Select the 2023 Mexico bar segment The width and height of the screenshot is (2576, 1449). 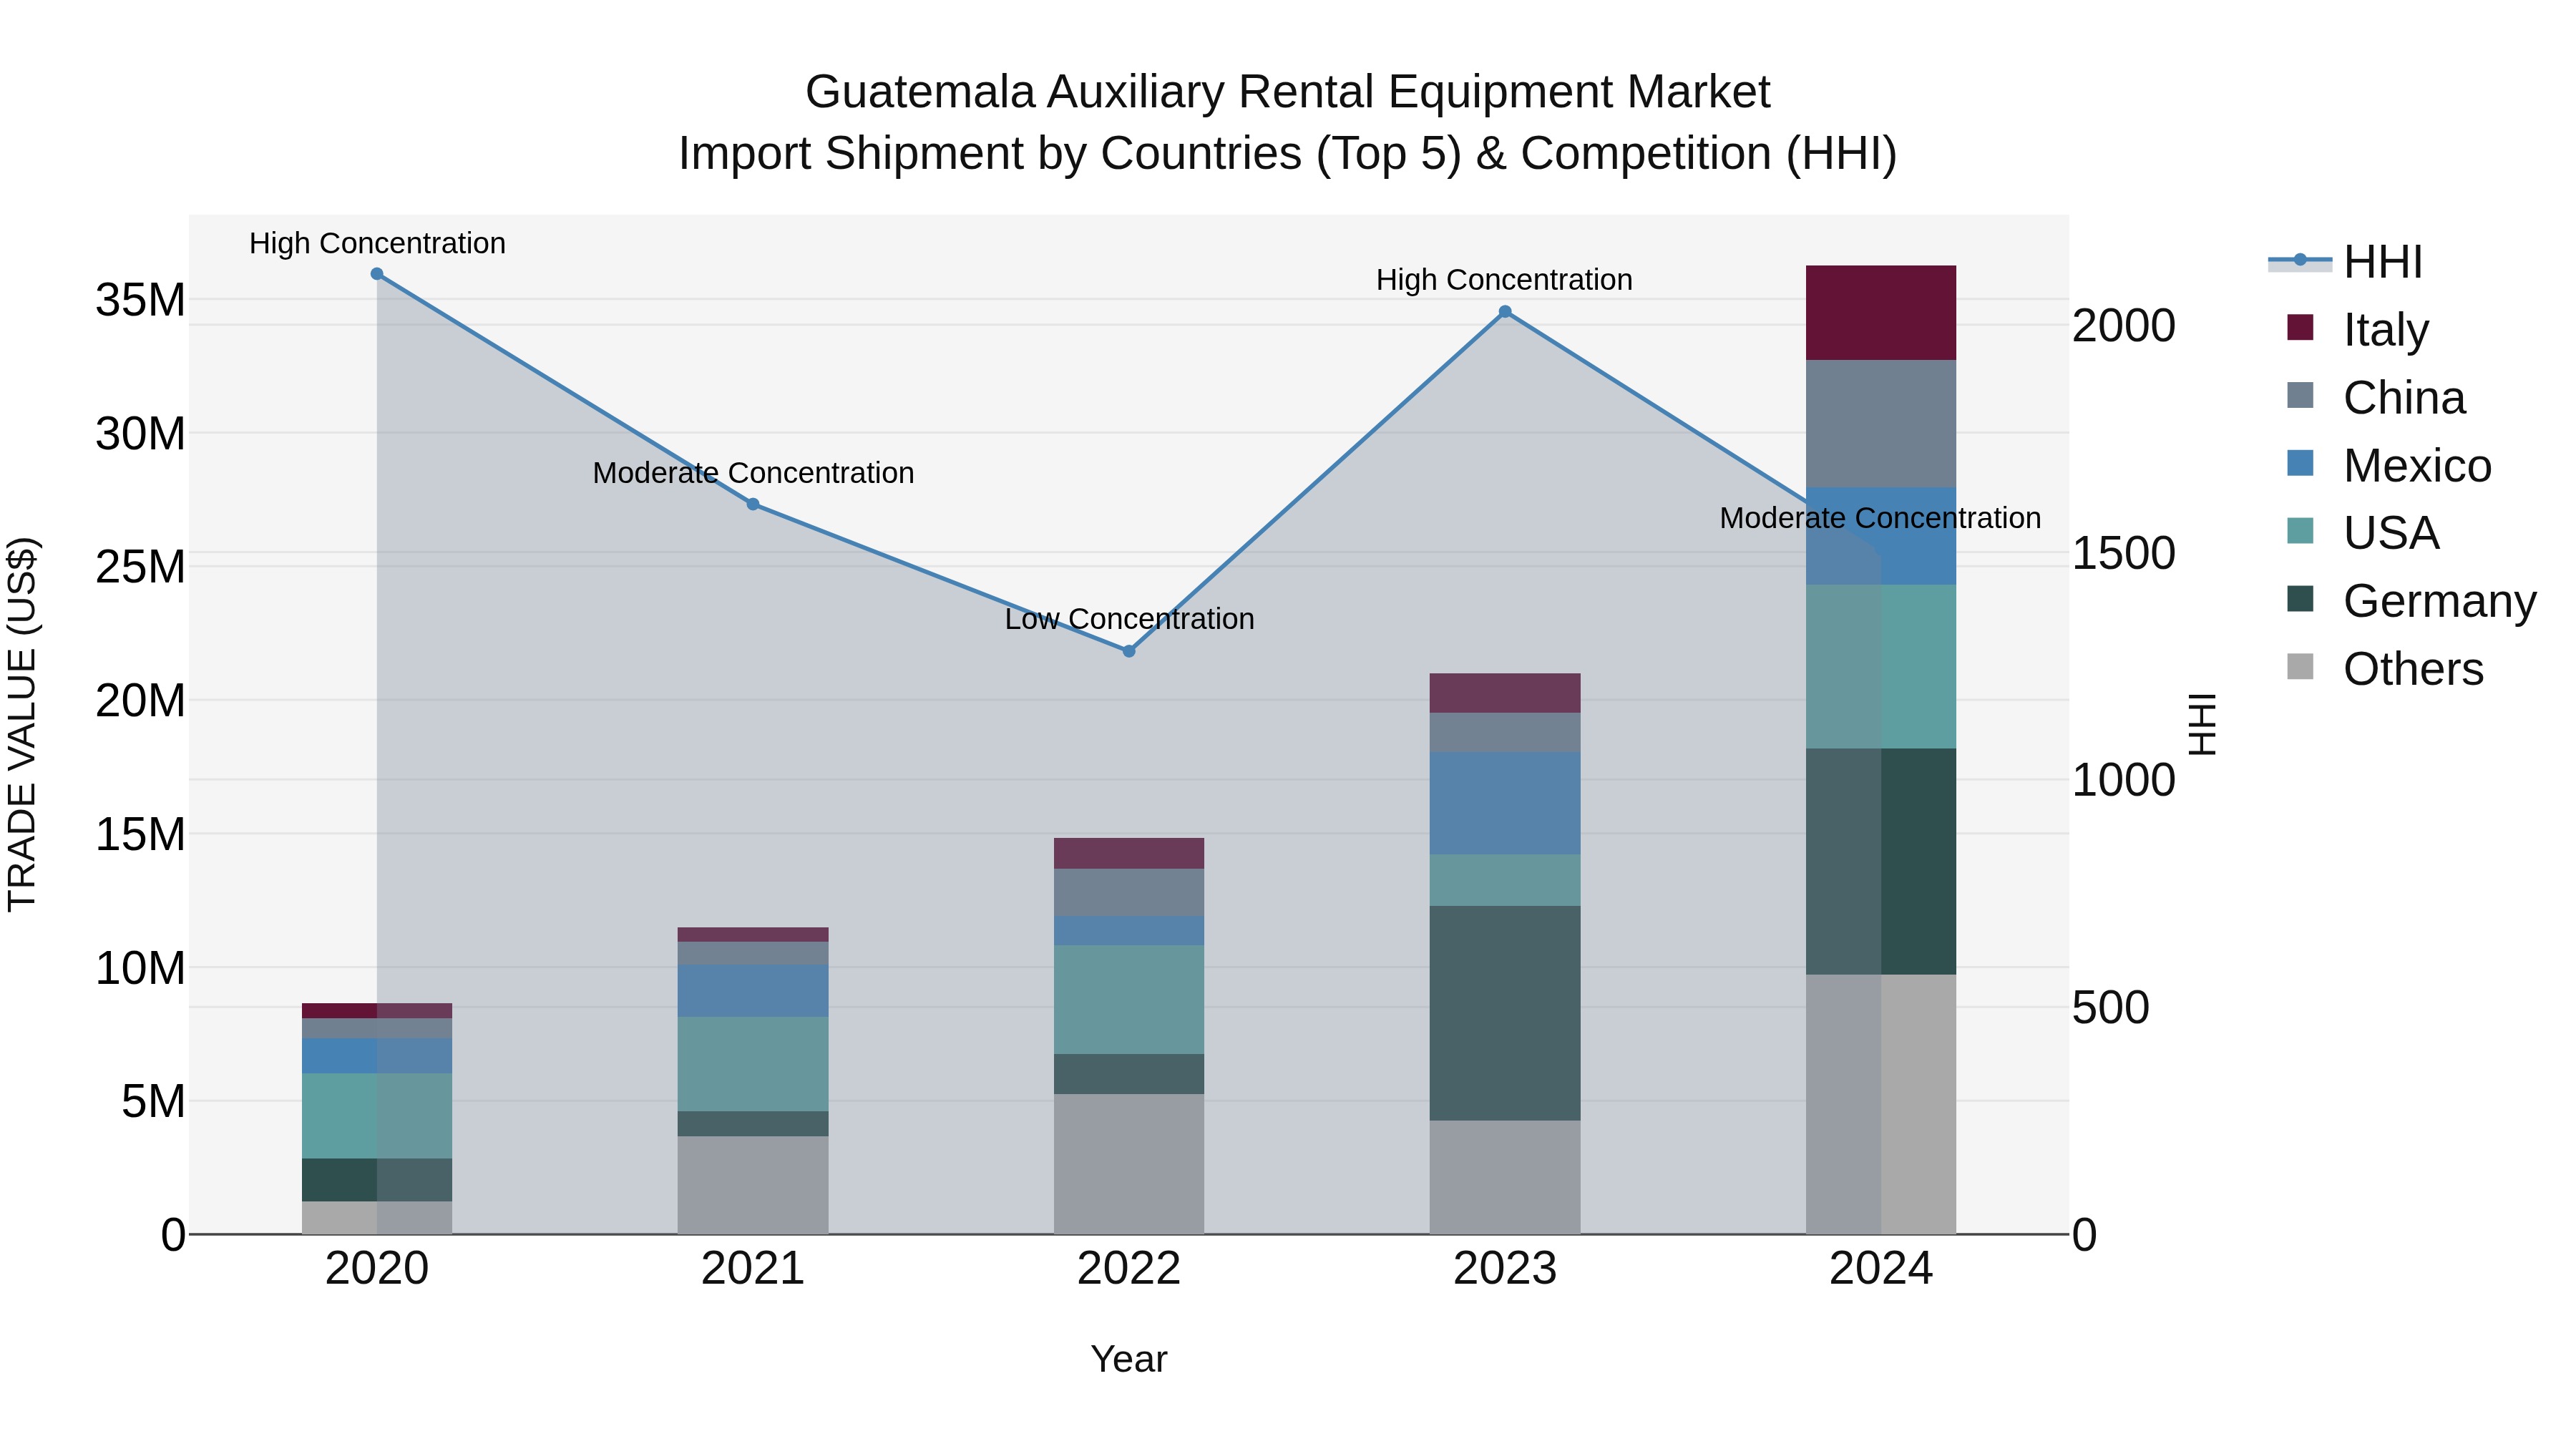click(1505, 804)
